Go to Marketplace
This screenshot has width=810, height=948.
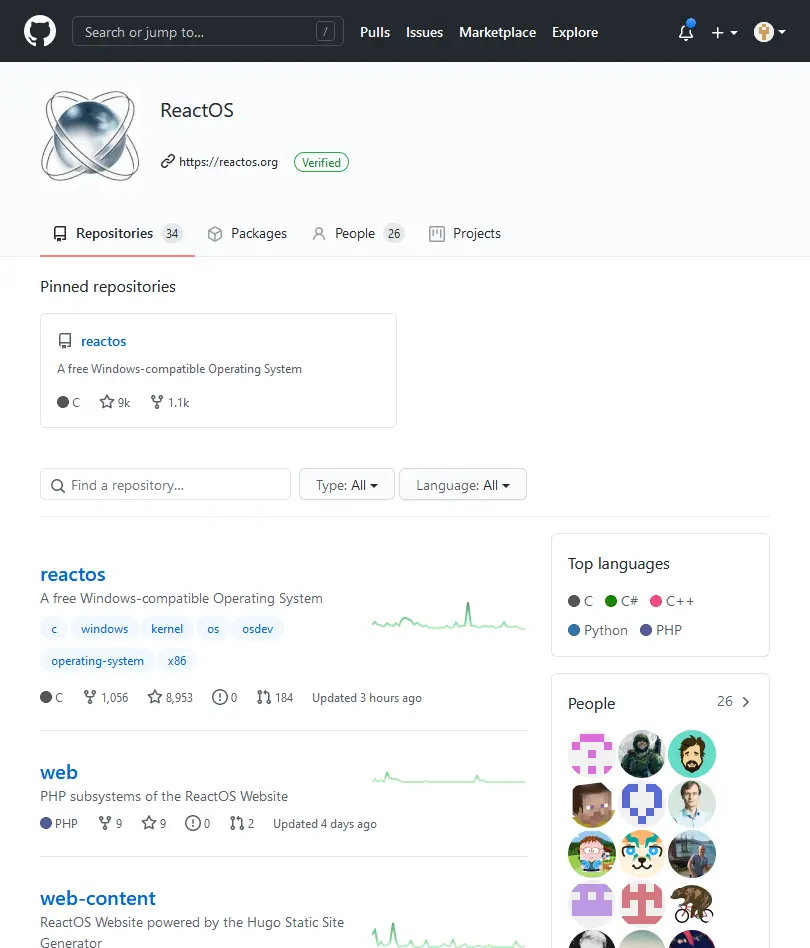coord(497,33)
